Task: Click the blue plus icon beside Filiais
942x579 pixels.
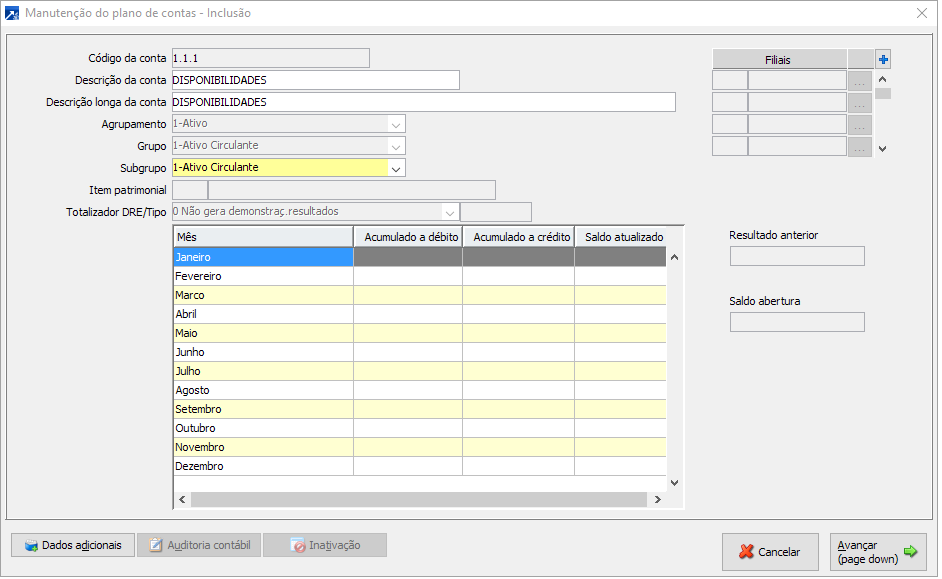Action: pos(883,59)
